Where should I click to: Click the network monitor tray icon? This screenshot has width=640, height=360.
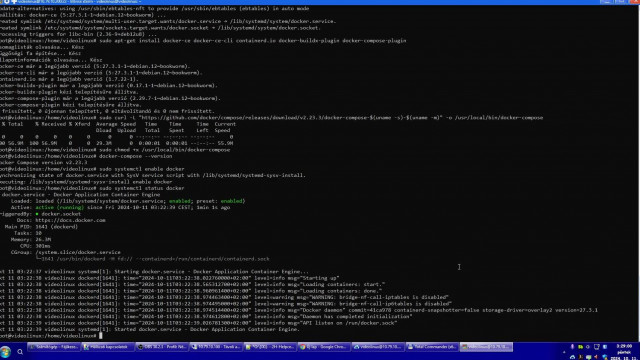[x=596, y=347]
